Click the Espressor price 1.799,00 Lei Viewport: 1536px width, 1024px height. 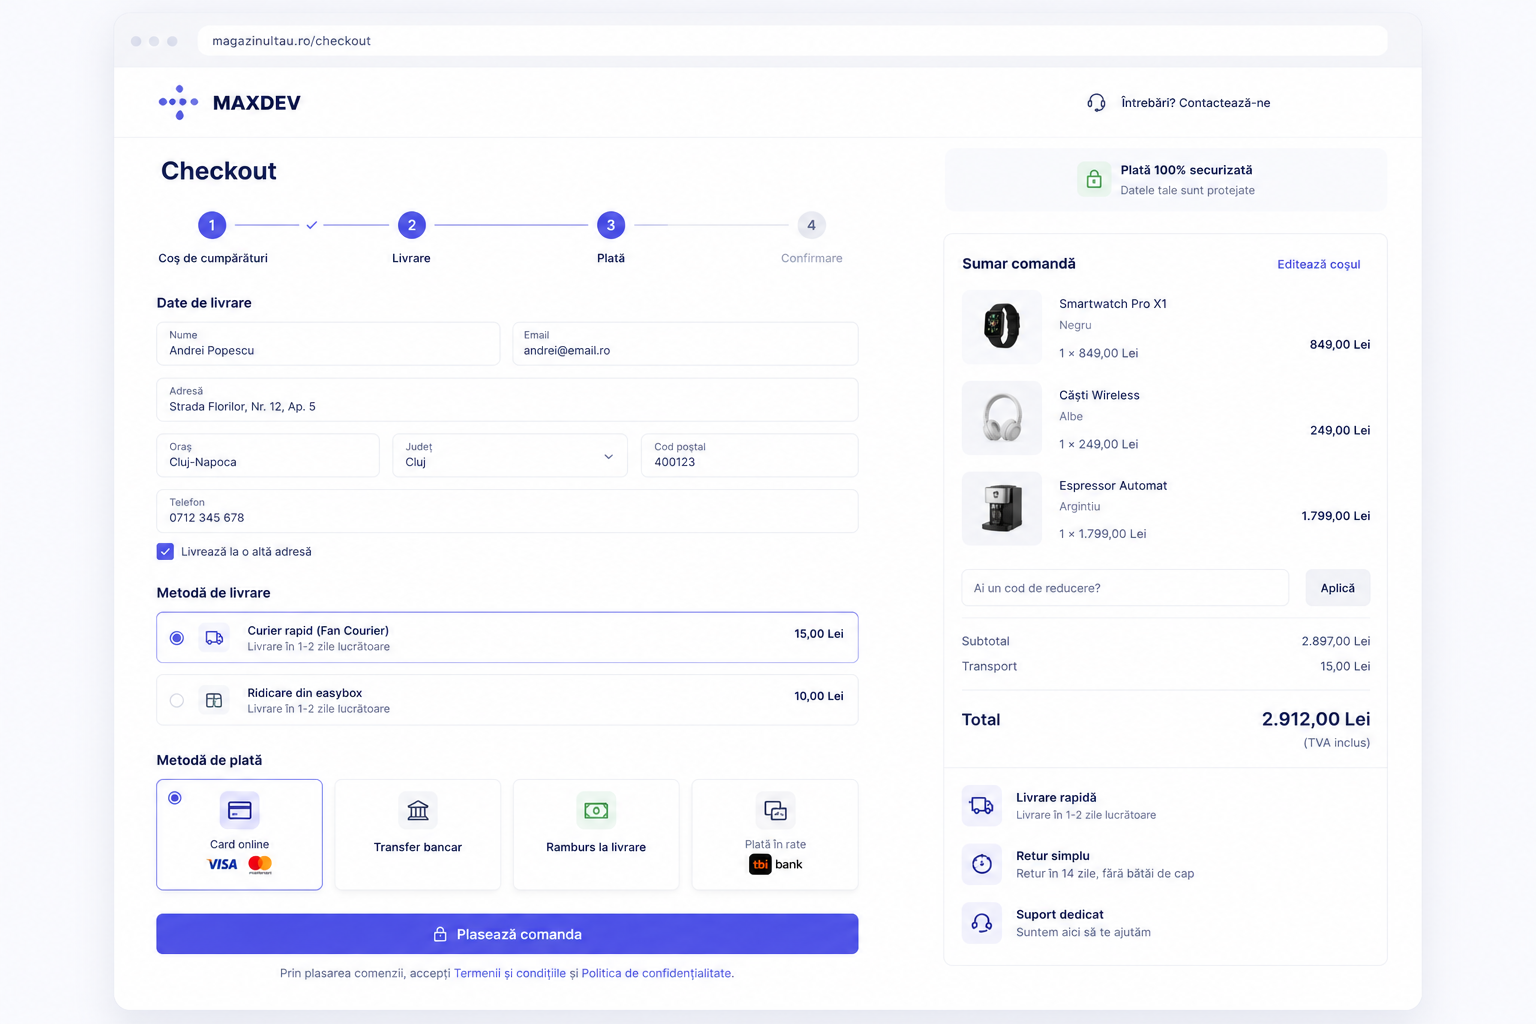point(1335,516)
